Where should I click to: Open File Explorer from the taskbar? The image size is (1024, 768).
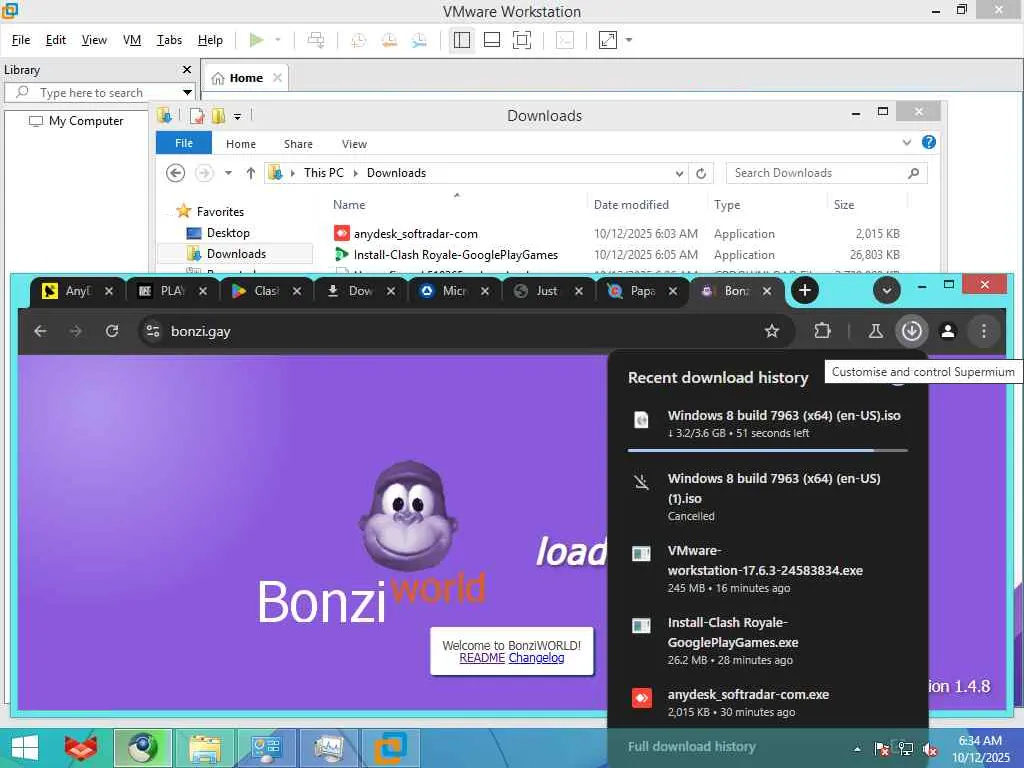205,748
